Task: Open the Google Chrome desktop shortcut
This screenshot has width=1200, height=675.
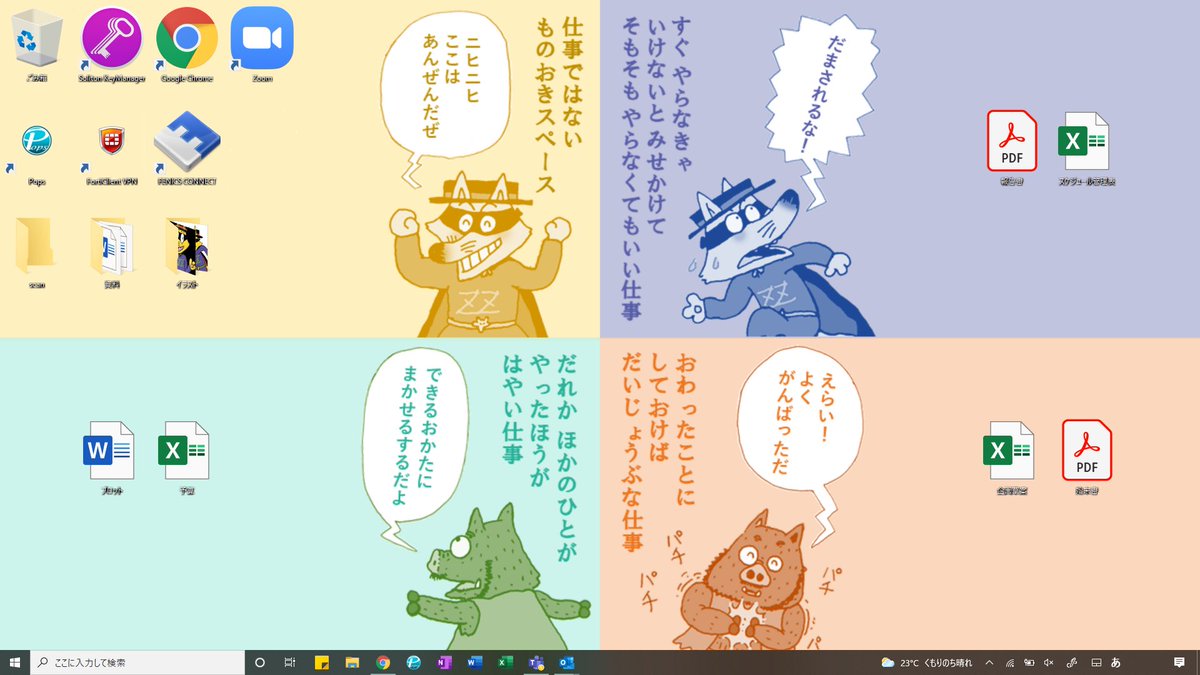Action: coord(187,45)
